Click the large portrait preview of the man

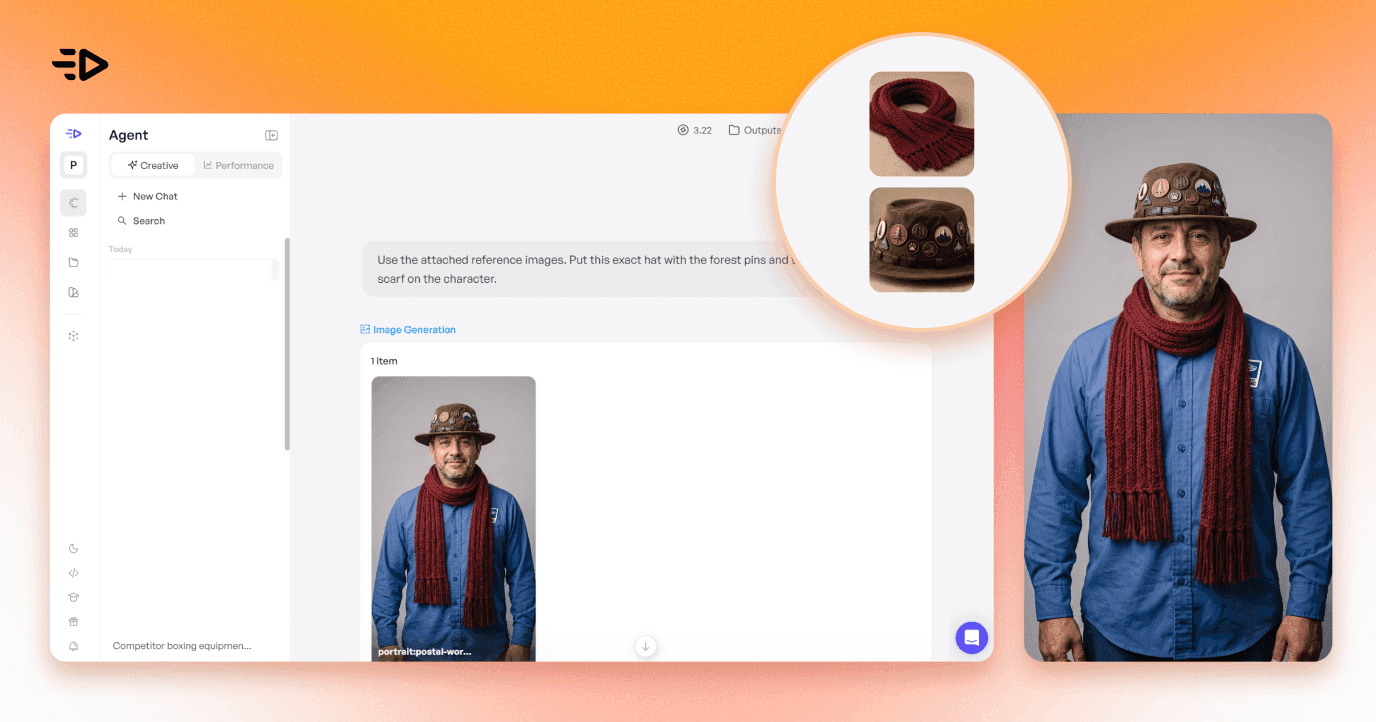1178,387
